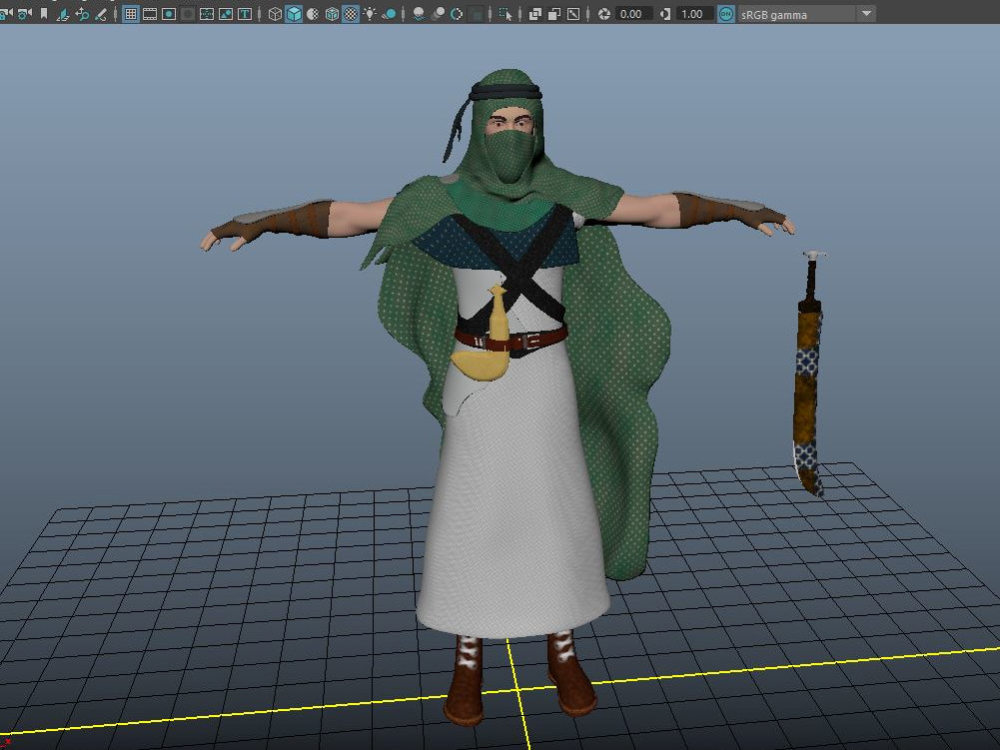
Task: Click the Depth of Field icon
Action: tap(476, 13)
